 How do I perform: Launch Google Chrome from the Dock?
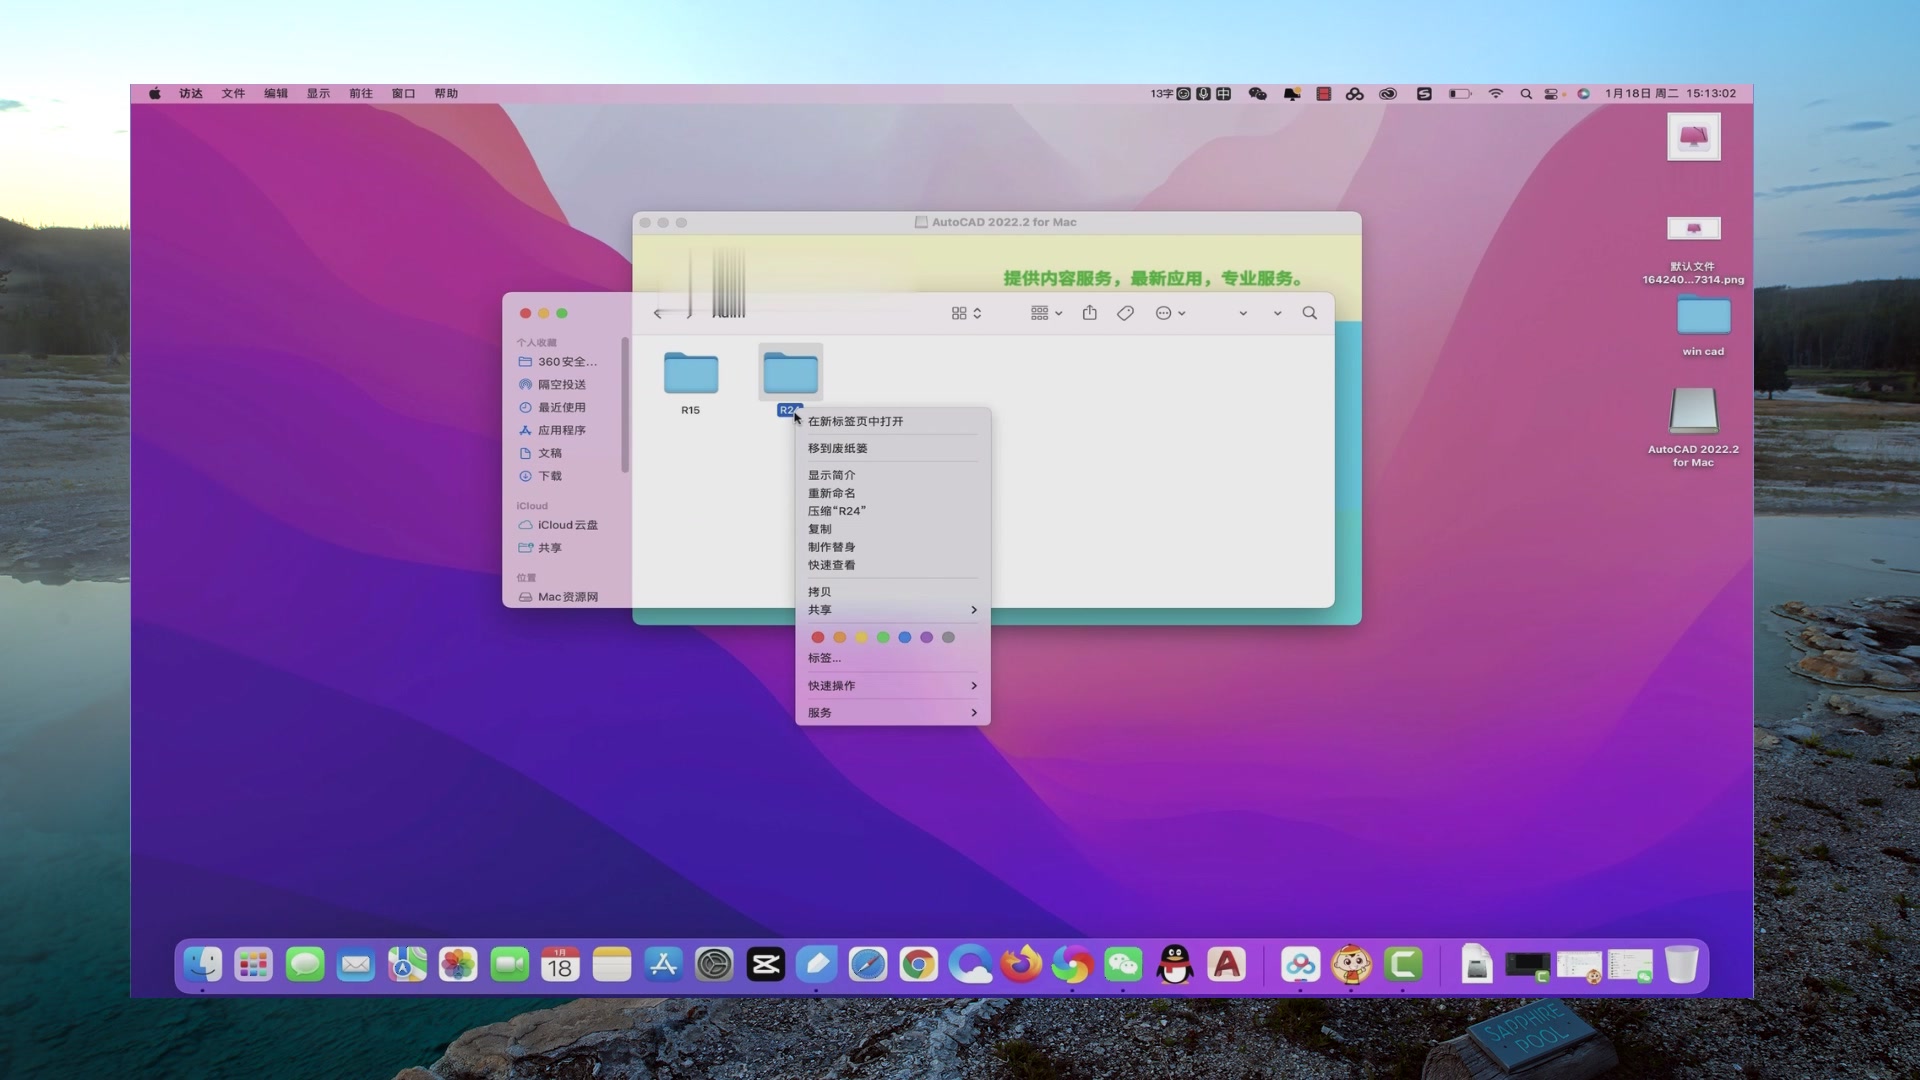(918, 965)
